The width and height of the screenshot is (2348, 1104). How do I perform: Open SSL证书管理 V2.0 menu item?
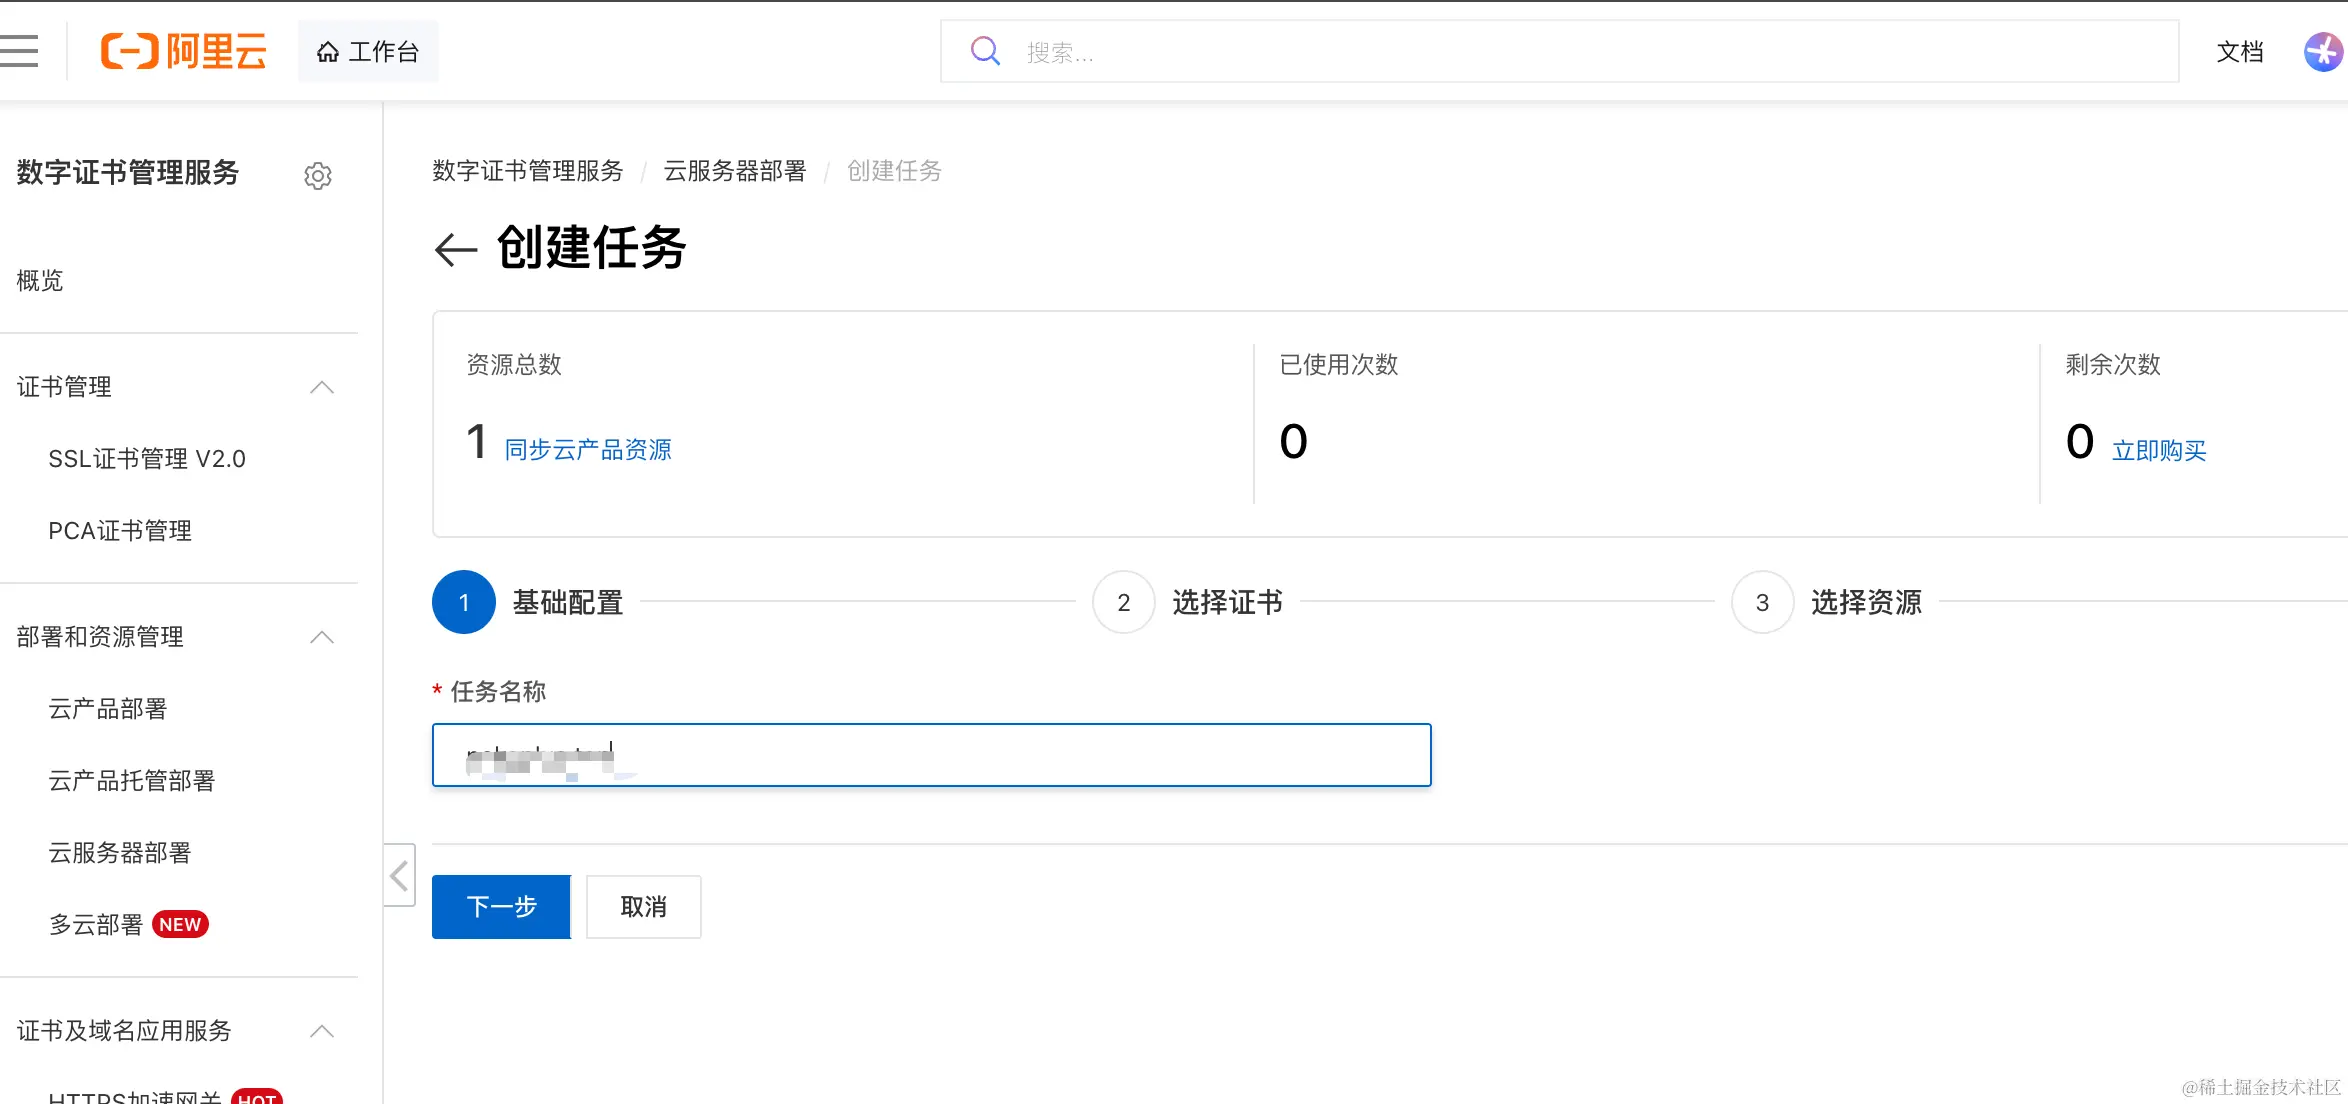click(147, 459)
